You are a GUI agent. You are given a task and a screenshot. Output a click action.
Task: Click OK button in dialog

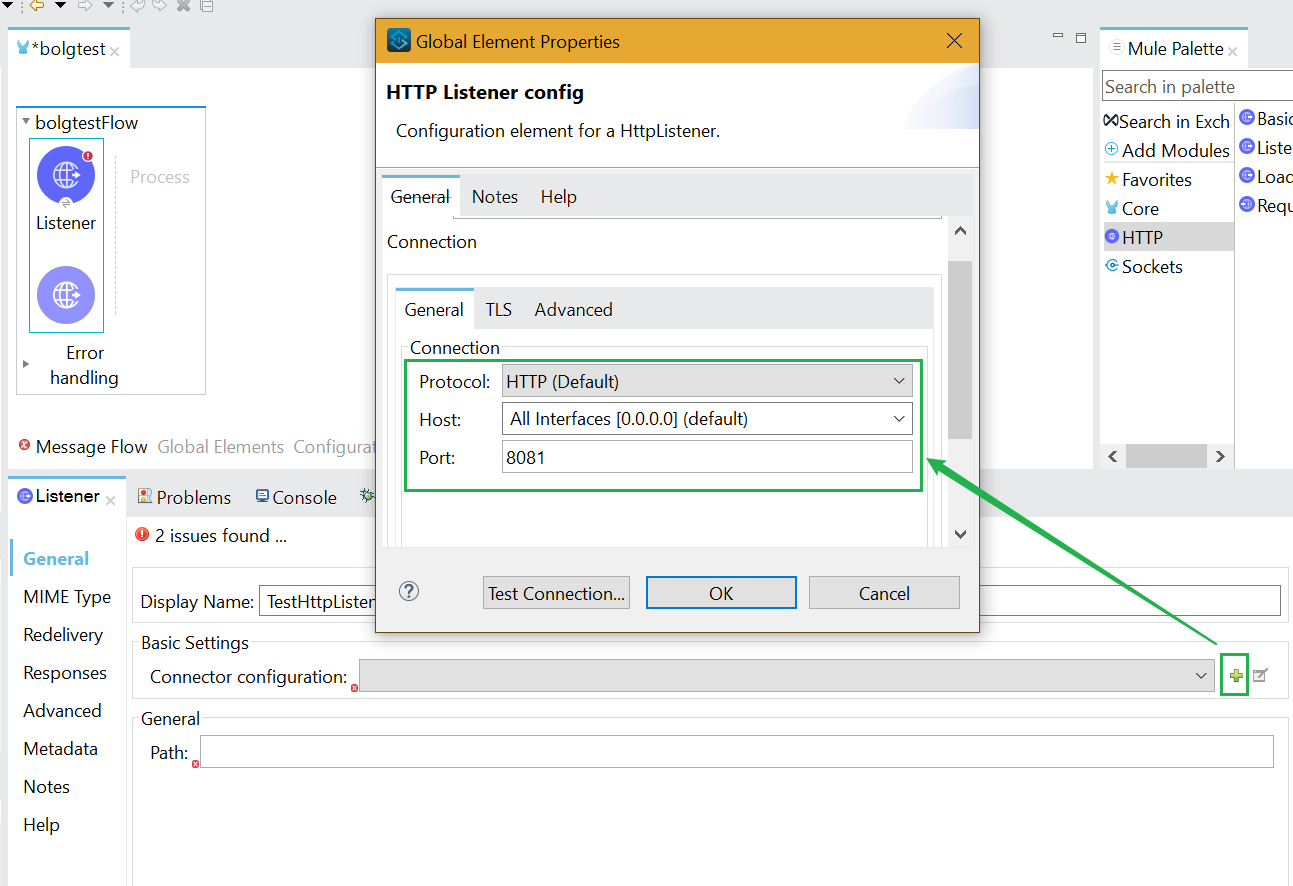[721, 593]
